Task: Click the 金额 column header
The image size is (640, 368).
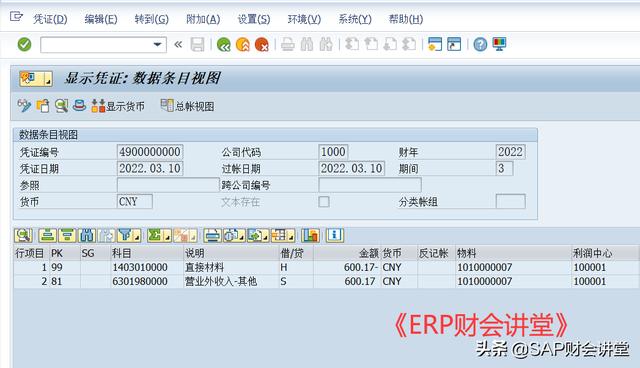Action: click(x=347, y=253)
